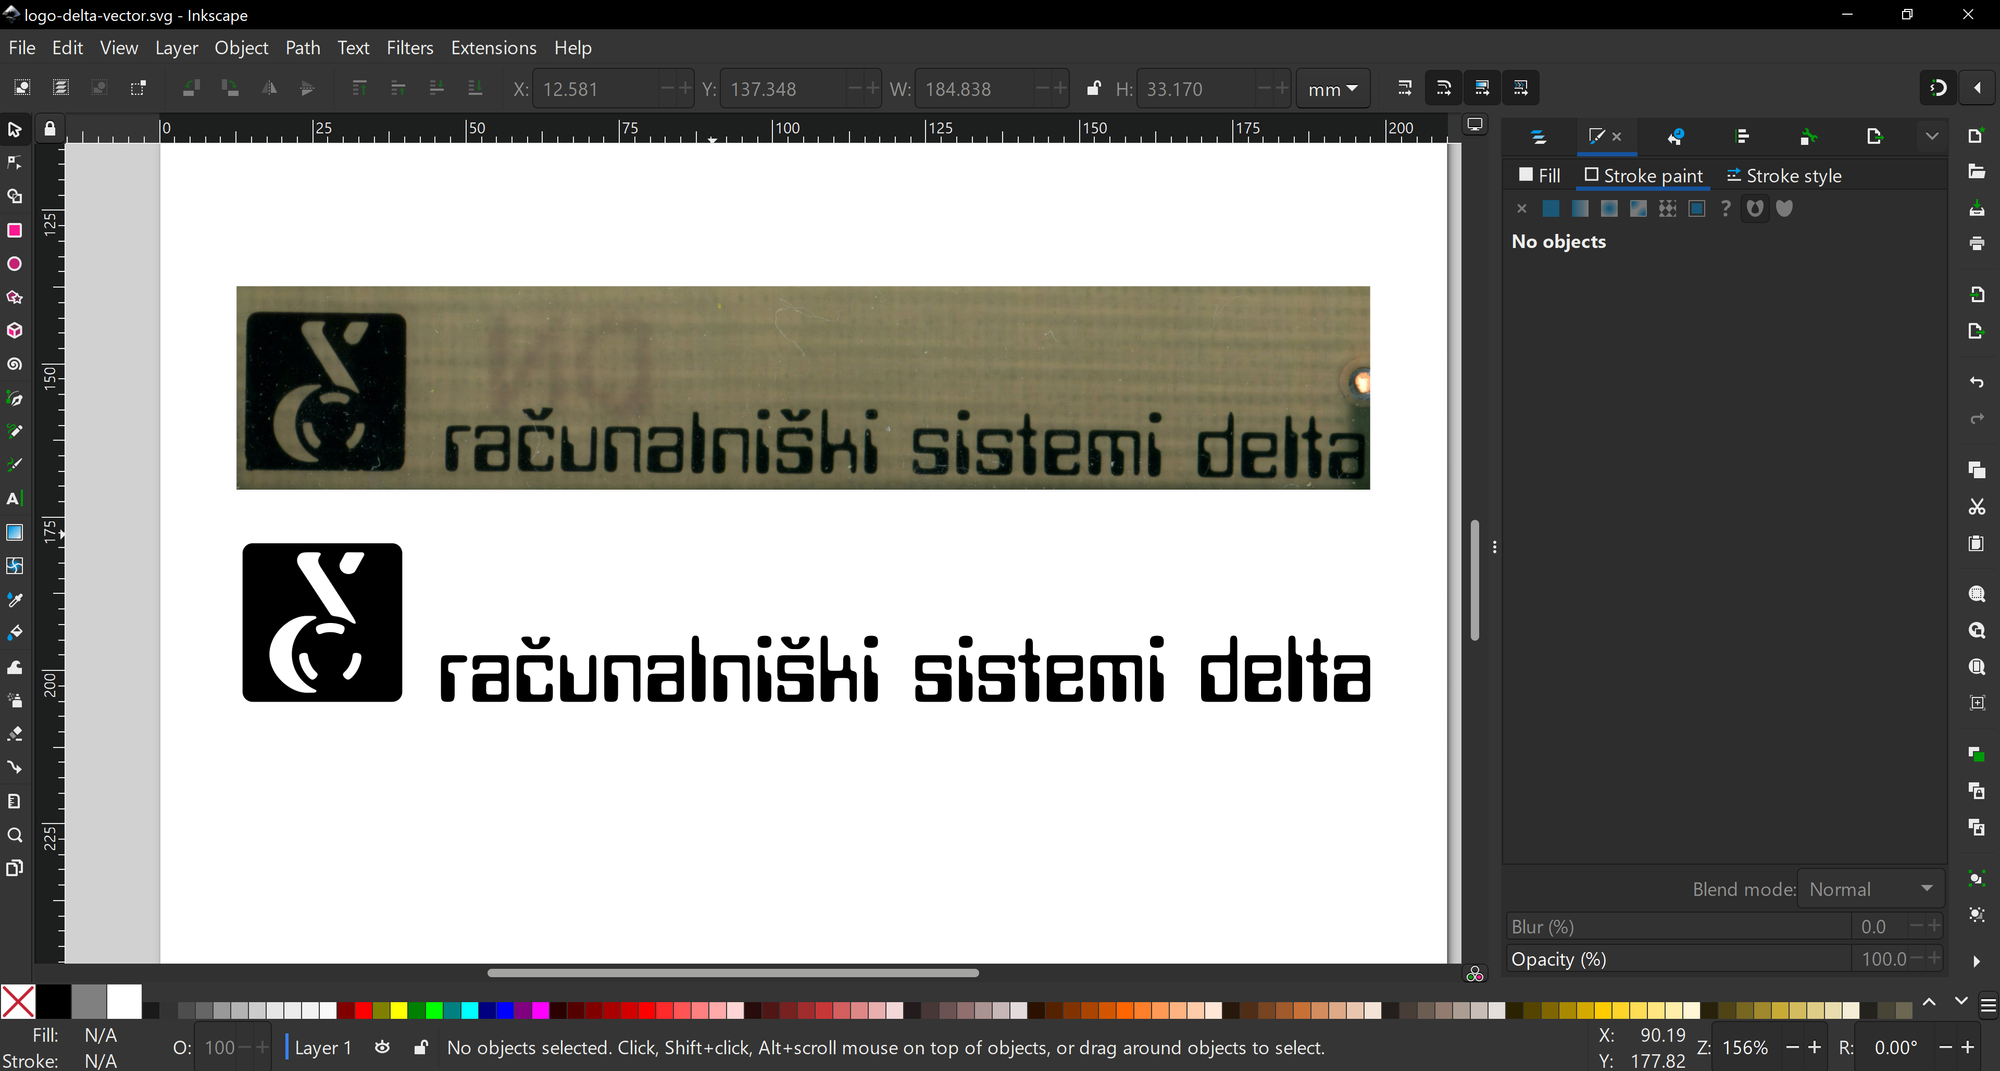The height and width of the screenshot is (1071, 2000).
Task: Select the Star polygon tool
Action: [x=14, y=298]
